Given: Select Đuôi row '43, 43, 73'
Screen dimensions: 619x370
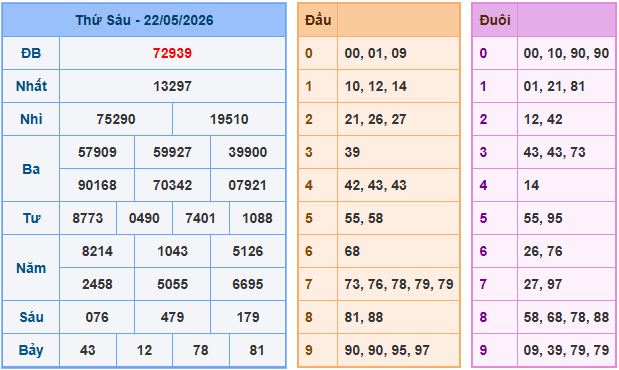Looking at the screenshot, I should point(555,152).
